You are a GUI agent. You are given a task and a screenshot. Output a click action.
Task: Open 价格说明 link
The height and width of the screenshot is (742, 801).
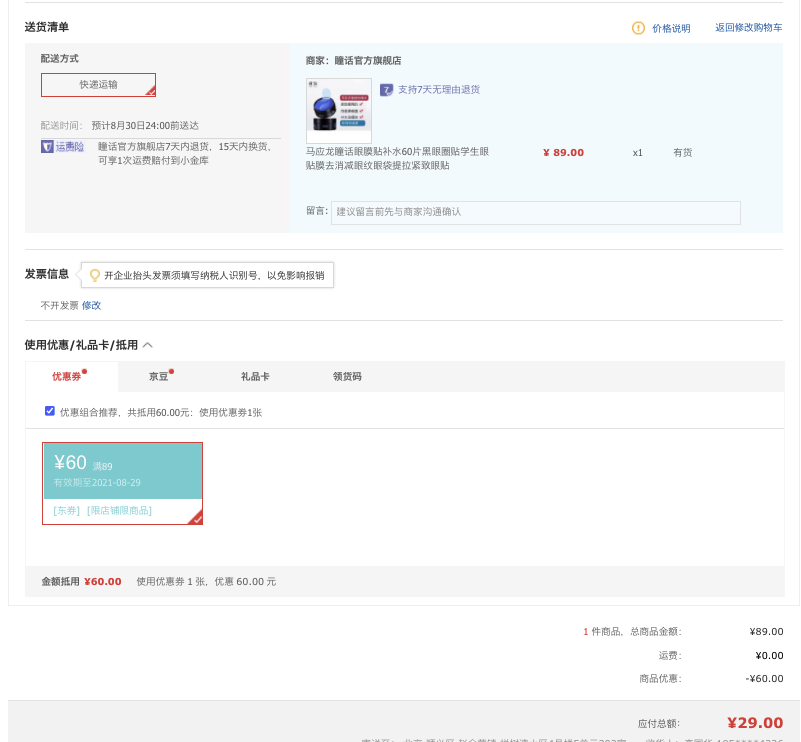671,29
